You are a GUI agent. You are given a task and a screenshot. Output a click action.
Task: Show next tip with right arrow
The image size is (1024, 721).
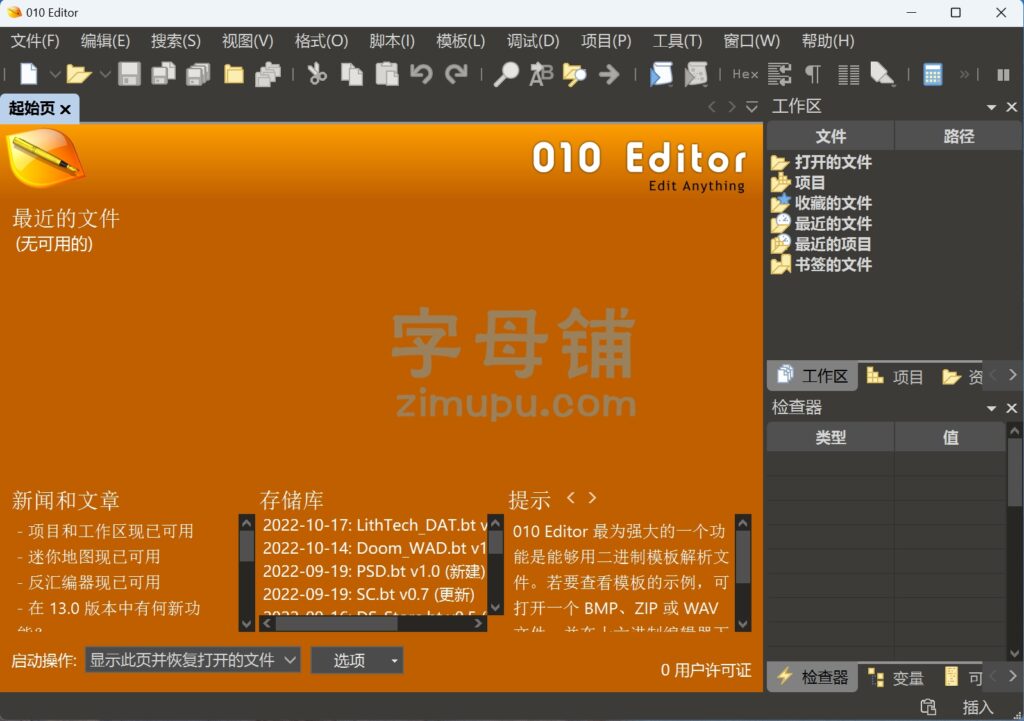[592, 498]
